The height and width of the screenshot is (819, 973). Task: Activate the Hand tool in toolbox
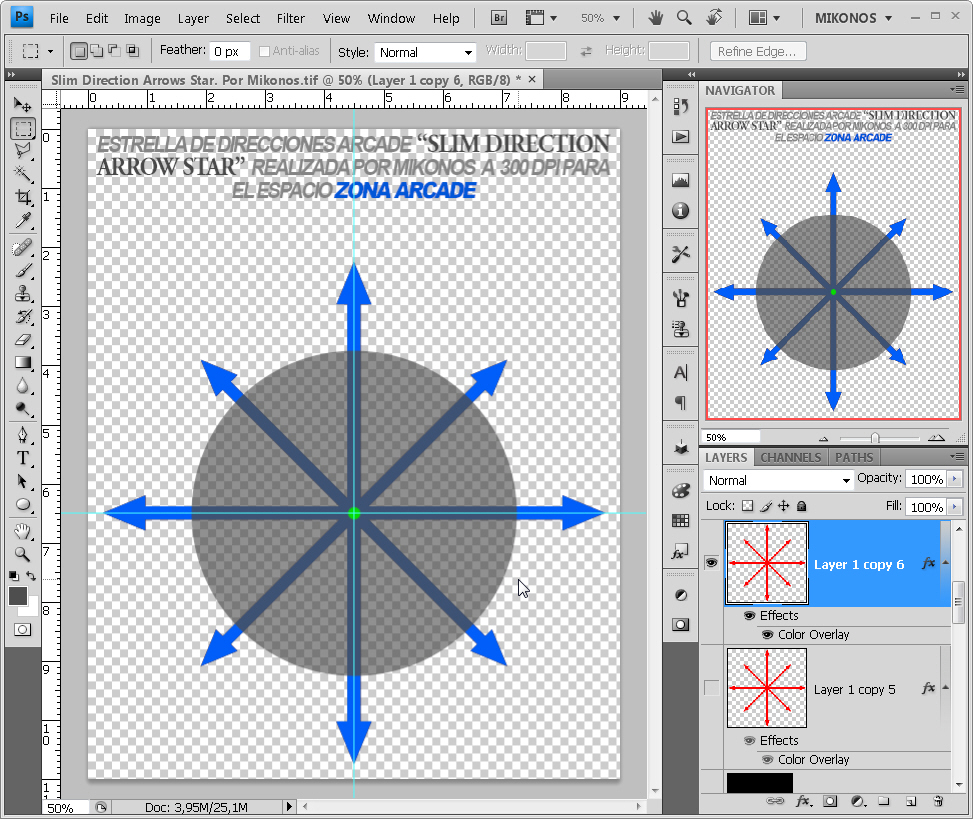click(23, 531)
